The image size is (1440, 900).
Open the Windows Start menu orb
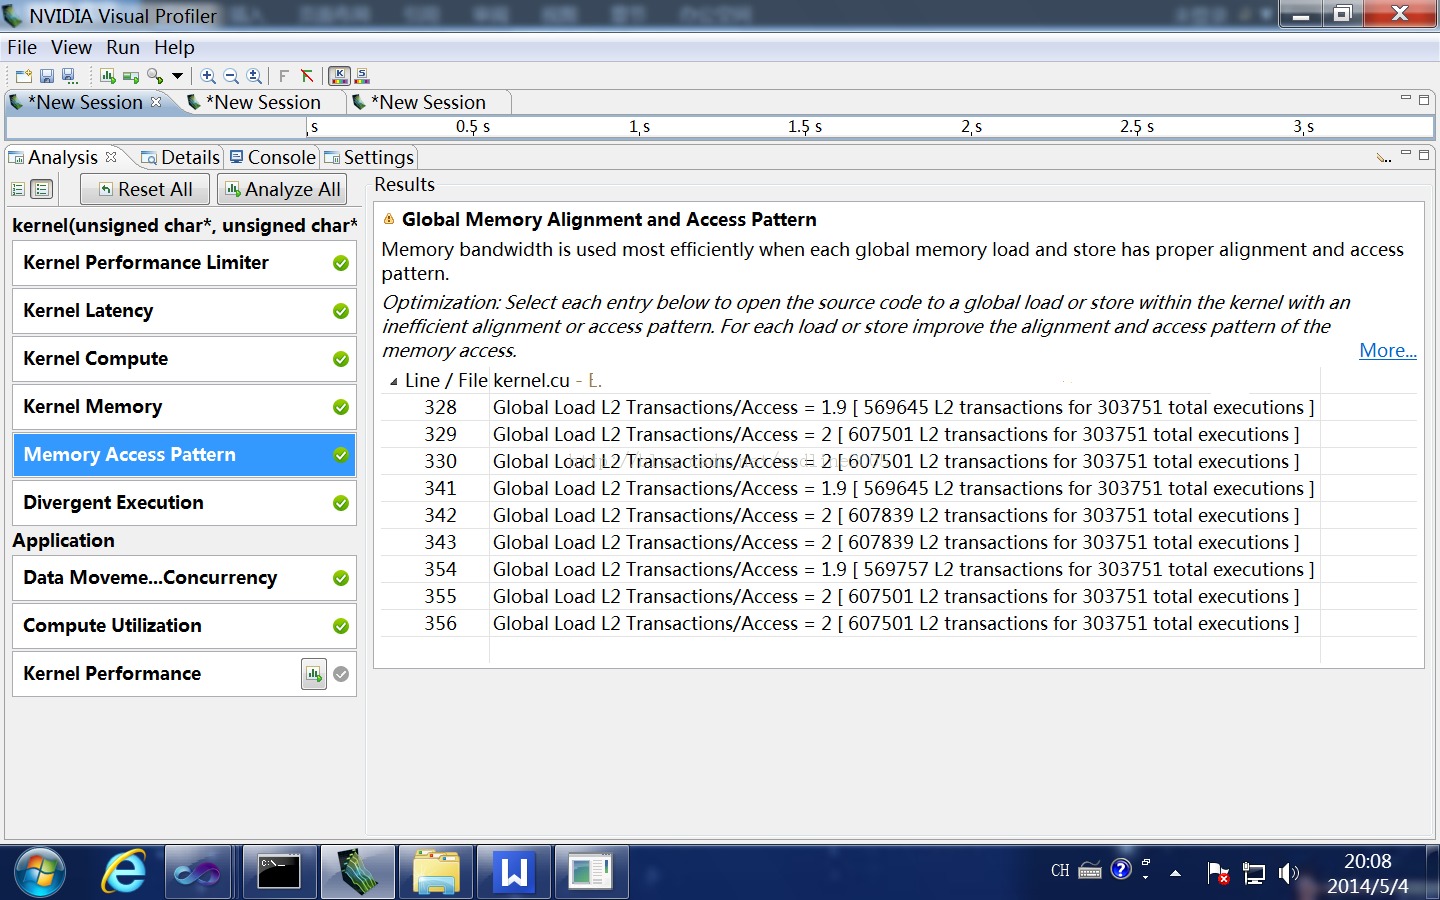pyautogui.click(x=39, y=872)
